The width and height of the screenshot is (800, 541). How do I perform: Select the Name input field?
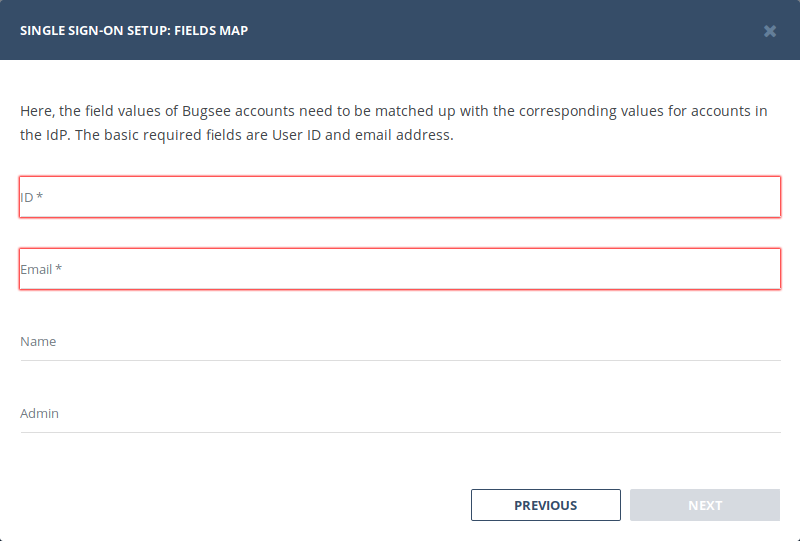coord(400,342)
